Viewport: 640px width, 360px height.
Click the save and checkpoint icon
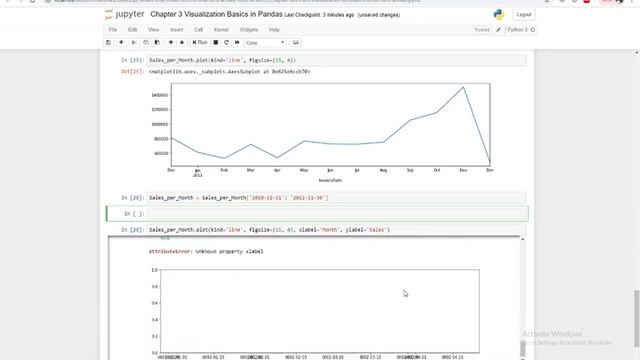[x=108, y=42]
